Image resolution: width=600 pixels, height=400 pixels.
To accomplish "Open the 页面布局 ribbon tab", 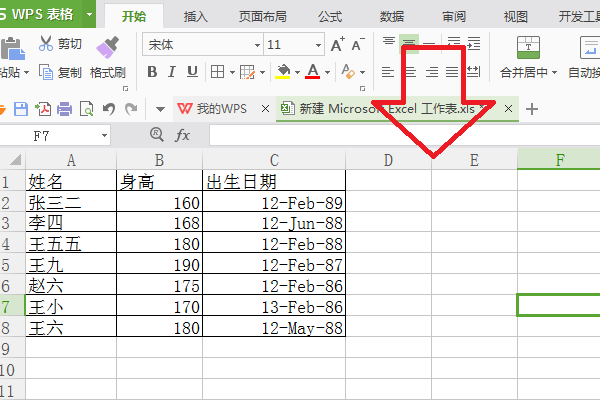I will pyautogui.click(x=262, y=16).
